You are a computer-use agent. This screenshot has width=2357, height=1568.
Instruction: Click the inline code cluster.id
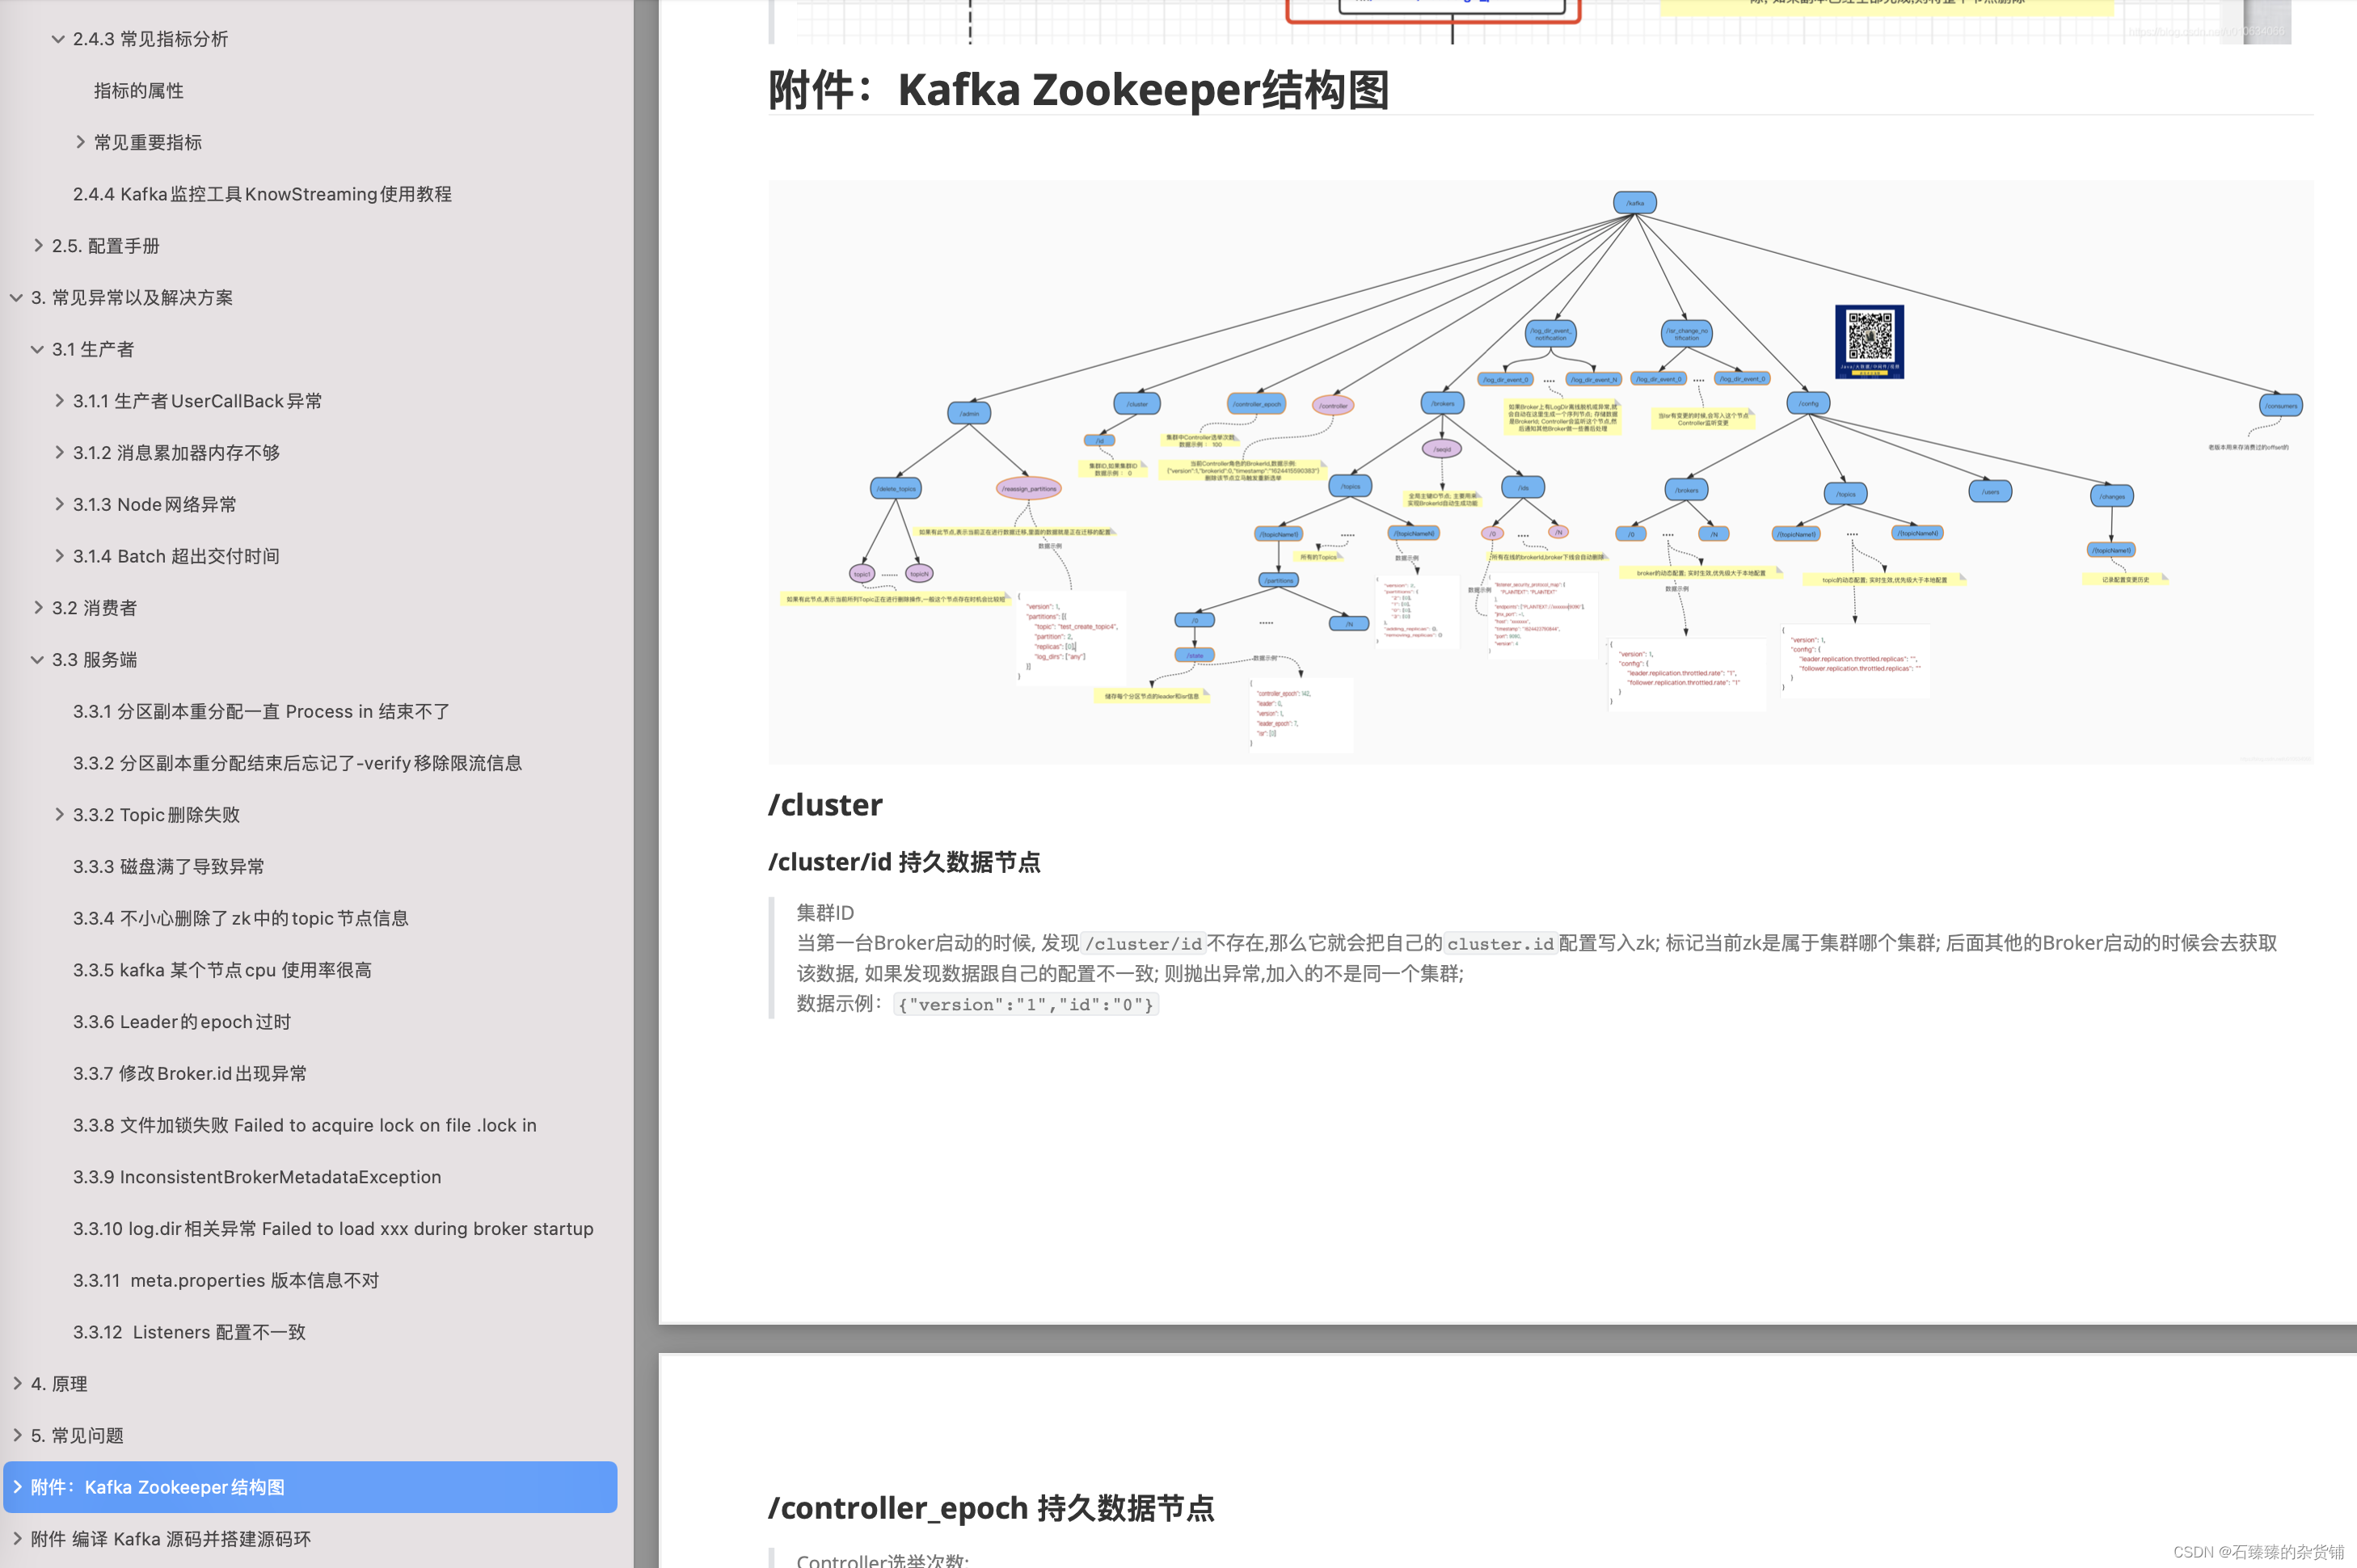tap(1500, 943)
